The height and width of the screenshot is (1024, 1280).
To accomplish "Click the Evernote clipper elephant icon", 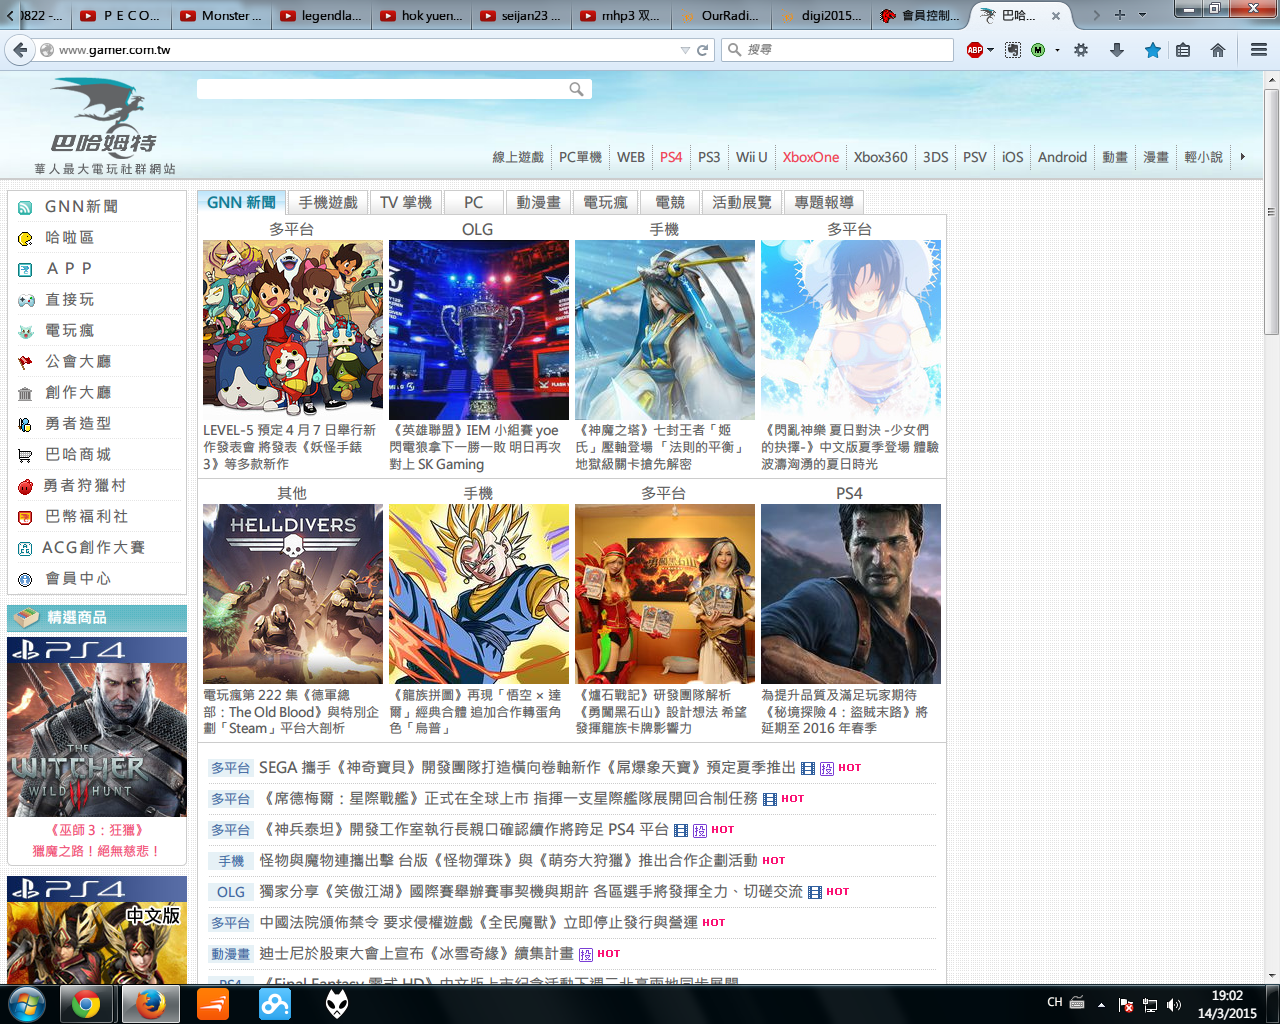I will (1013, 50).
